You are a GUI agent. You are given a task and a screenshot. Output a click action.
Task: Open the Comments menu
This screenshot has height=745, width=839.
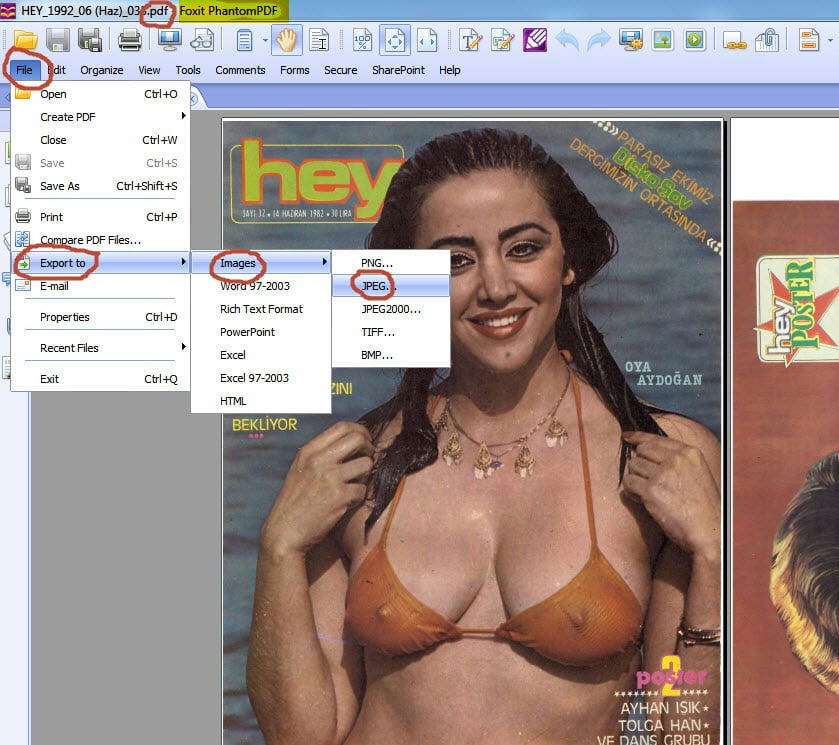click(x=240, y=70)
